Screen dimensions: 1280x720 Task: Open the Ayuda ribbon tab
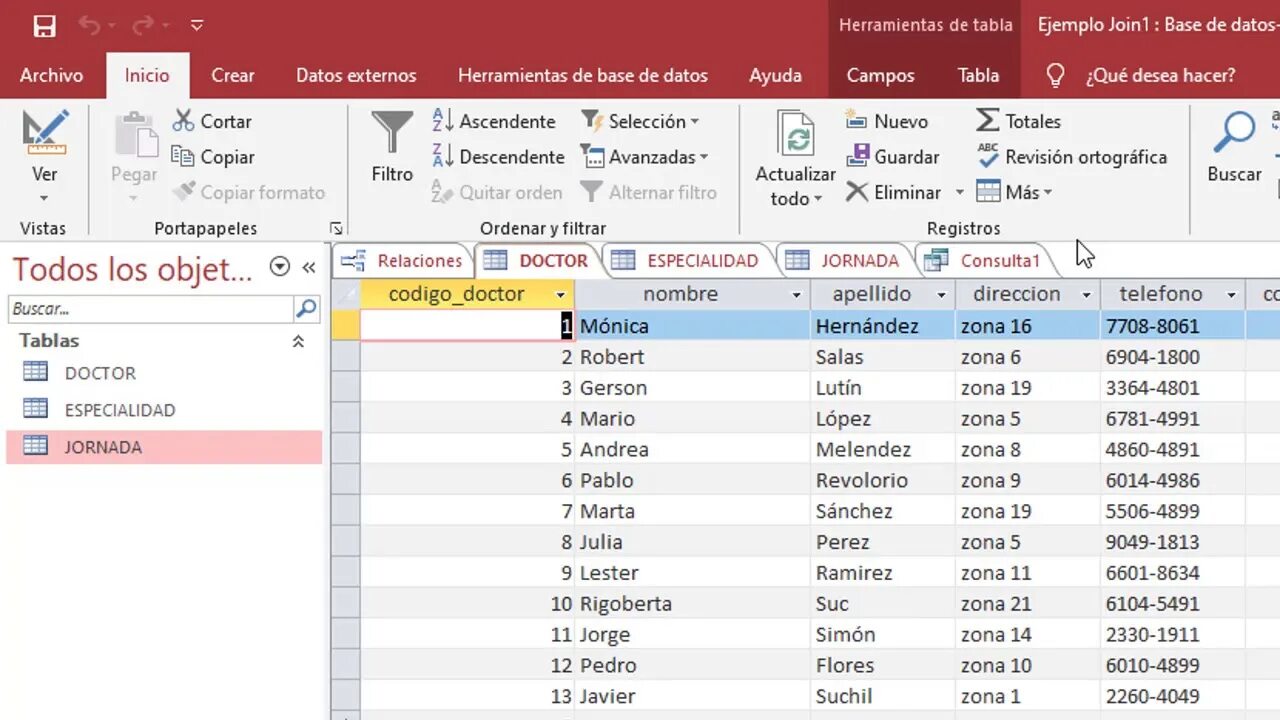click(x=776, y=75)
